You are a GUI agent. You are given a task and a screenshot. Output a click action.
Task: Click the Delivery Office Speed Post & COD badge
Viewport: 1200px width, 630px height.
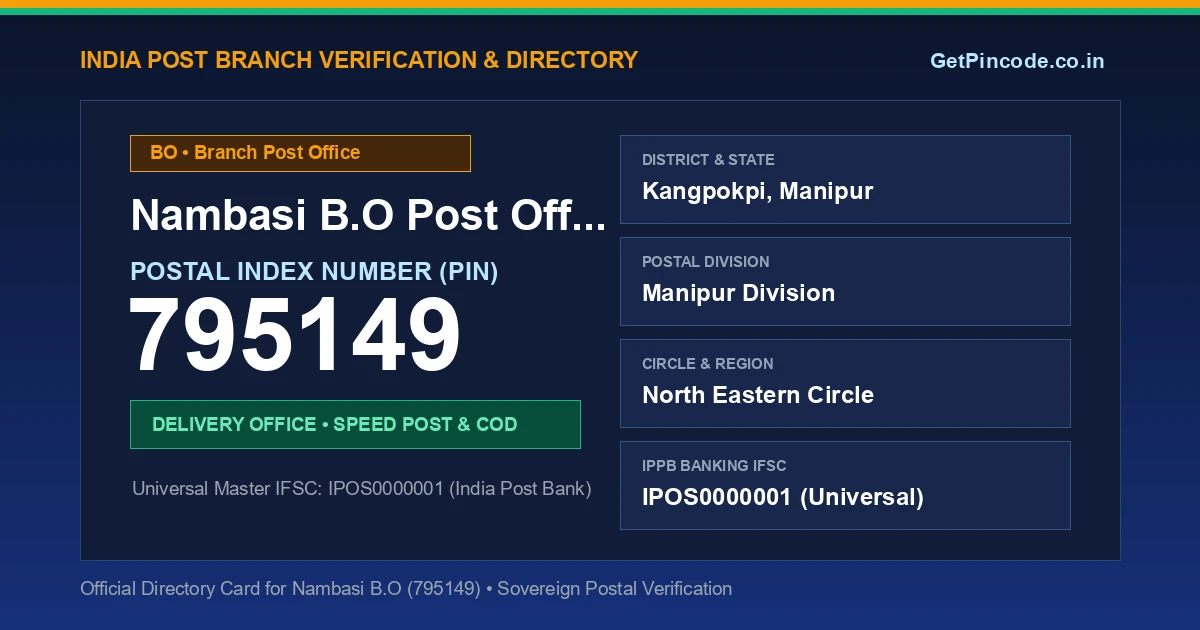point(355,424)
